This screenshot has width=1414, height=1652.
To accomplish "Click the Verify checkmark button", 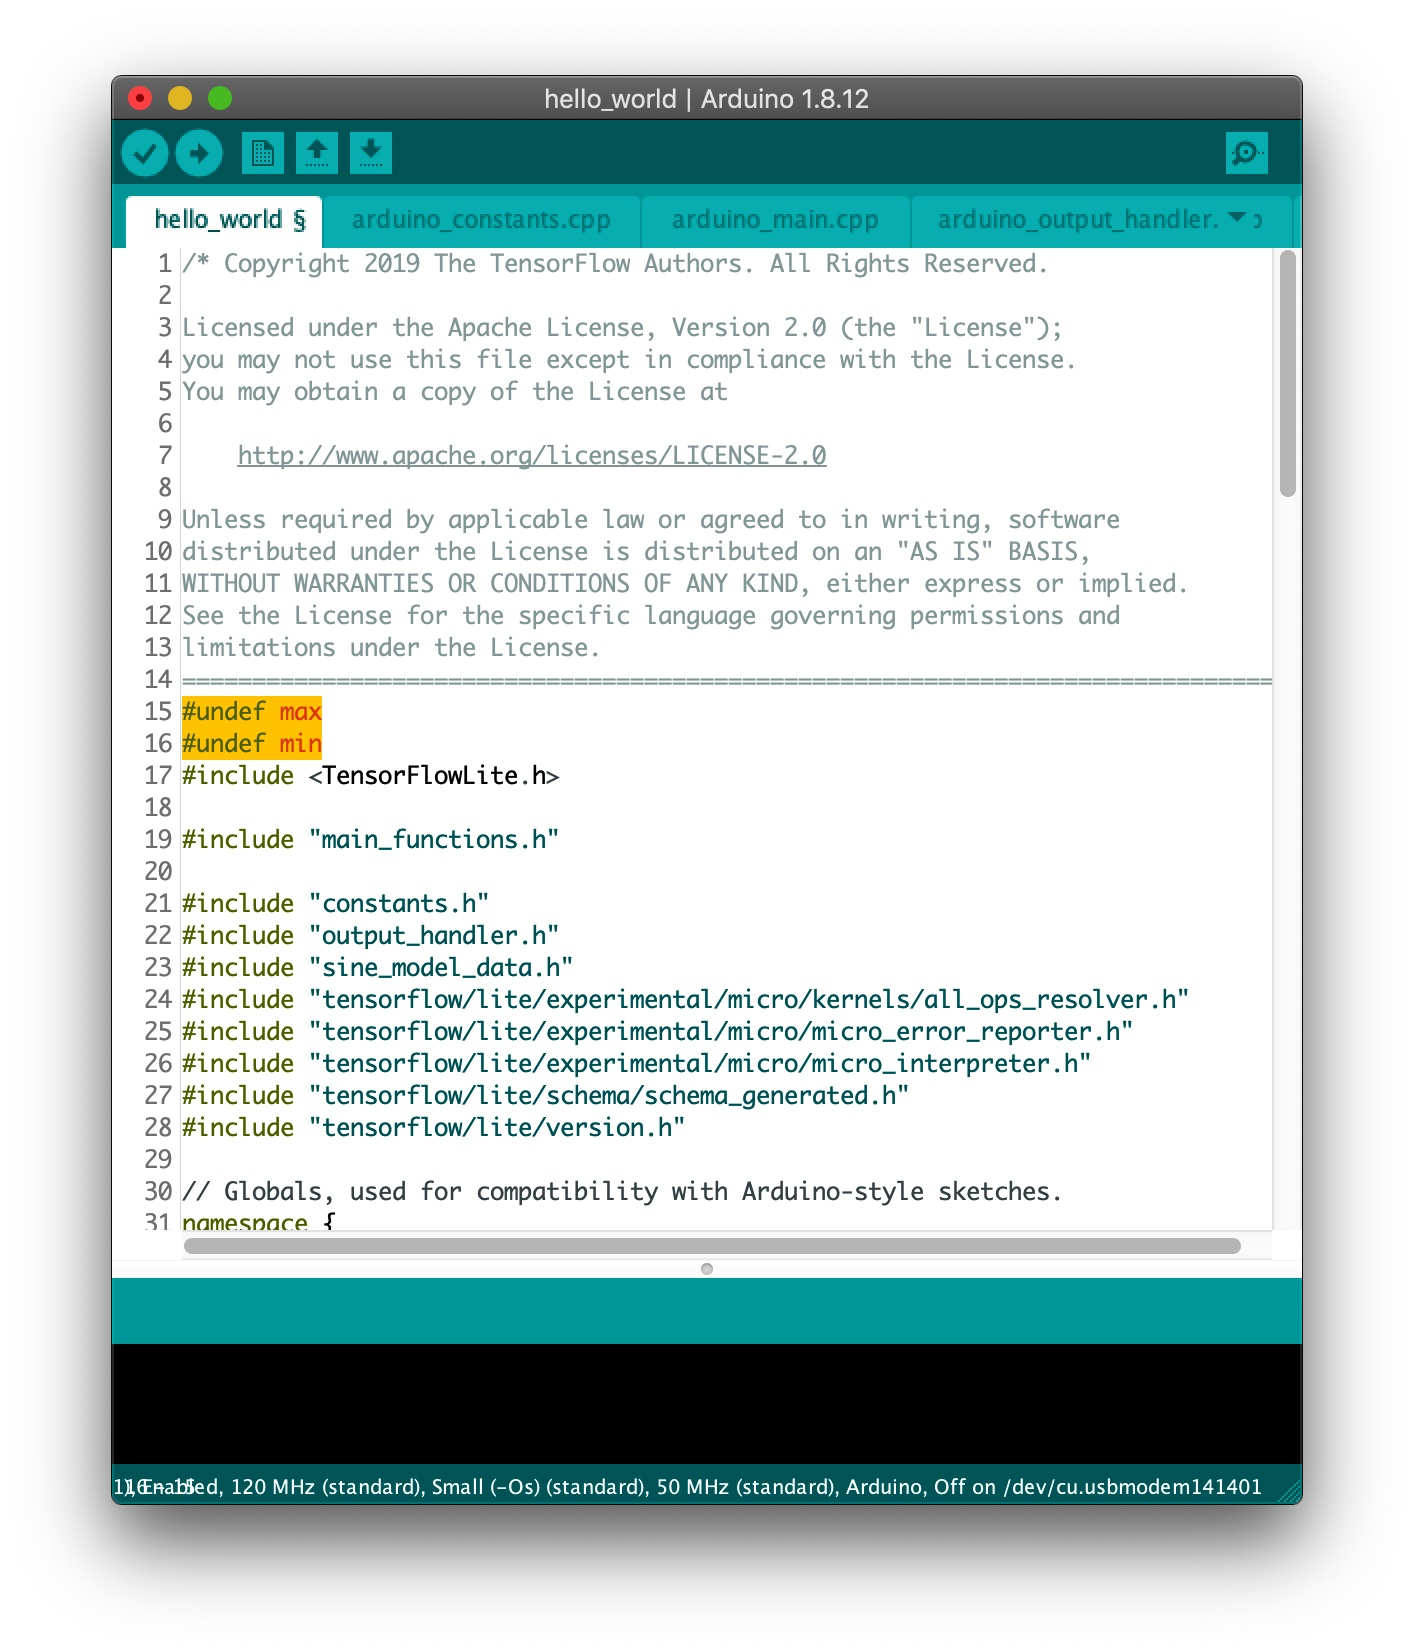I will (145, 154).
